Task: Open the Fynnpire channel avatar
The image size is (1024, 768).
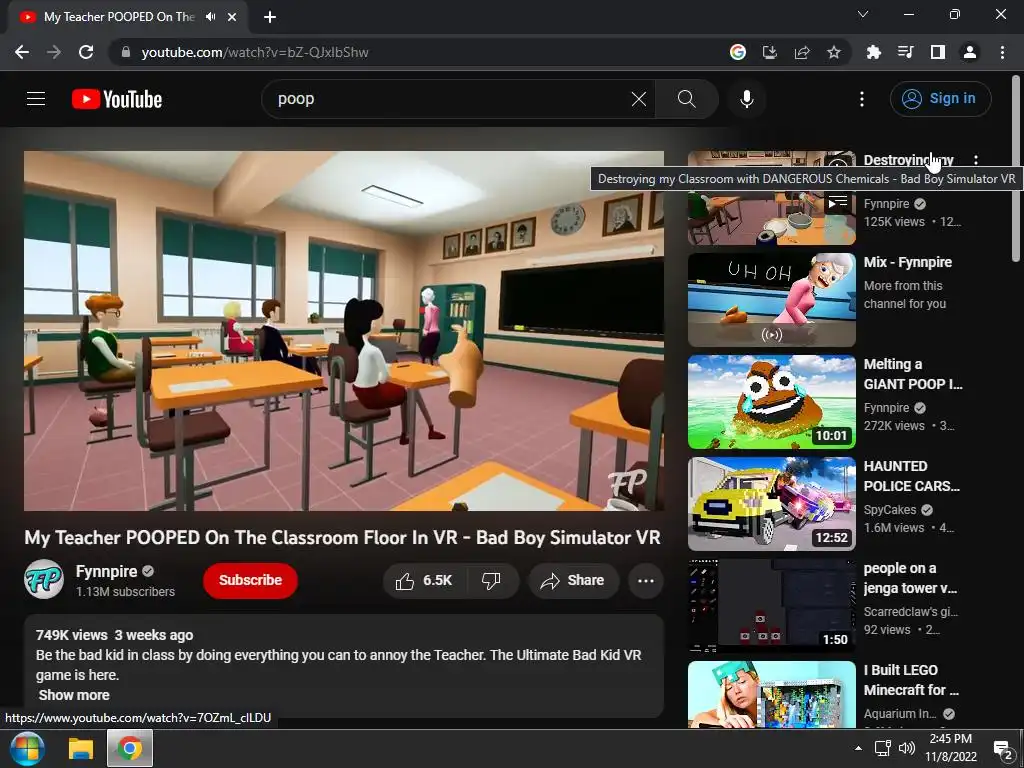Action: coord(44,579)
